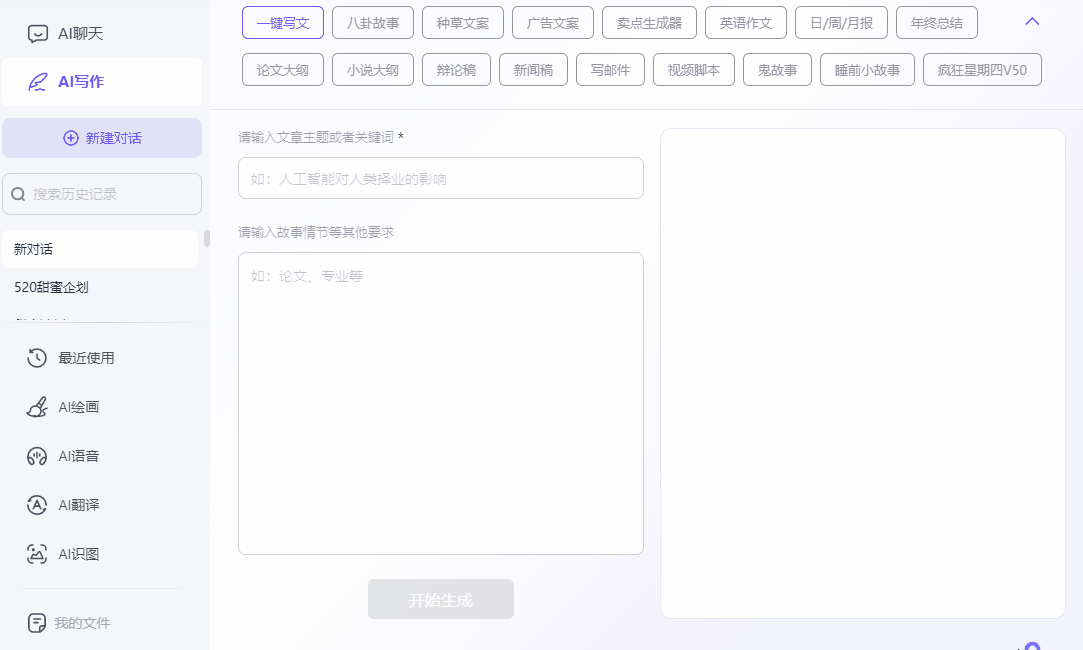Open the AI语音 voice tool
Viewport: 1083px width, 650px height.
(x=37, y=456)
